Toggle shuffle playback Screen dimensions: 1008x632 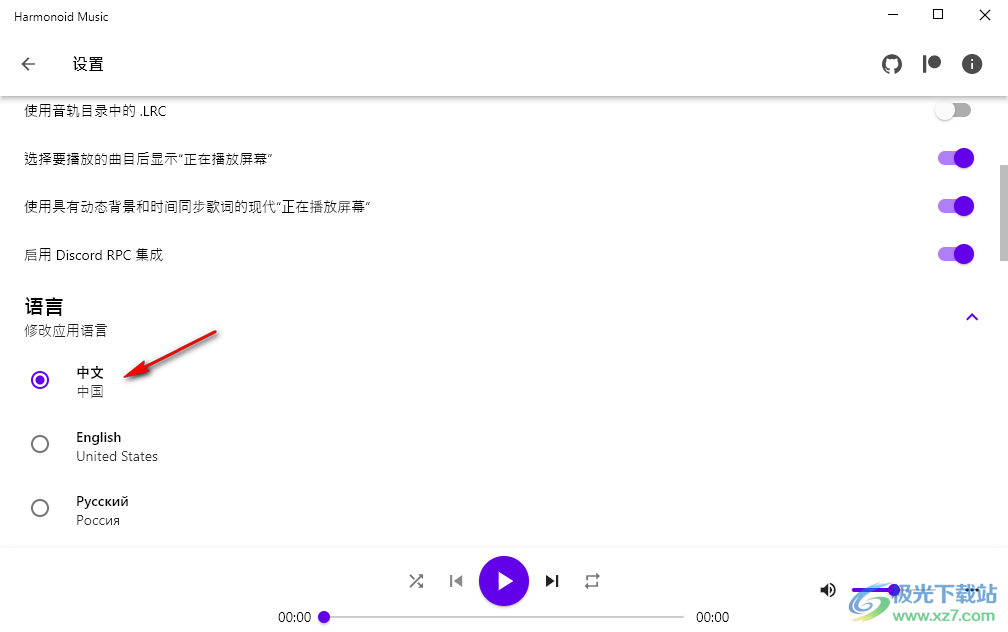(x=416, y=581)
